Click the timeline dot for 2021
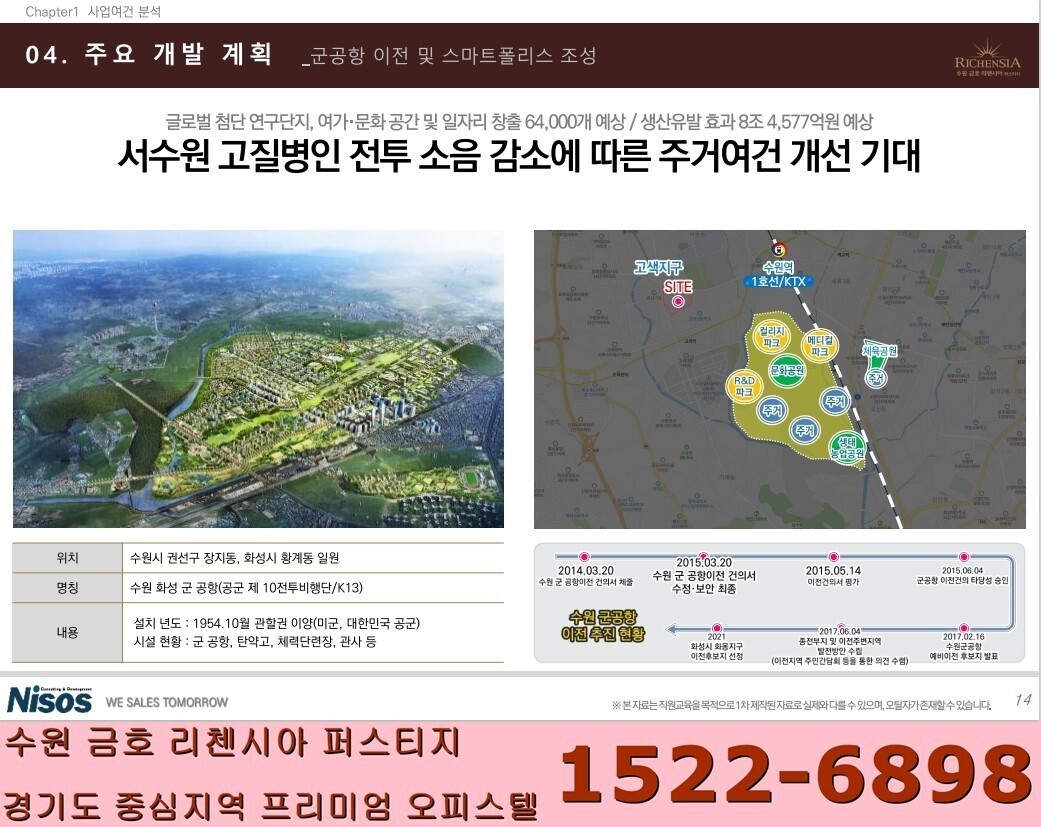This screenshot has width=1041, height=827. coord(716,628)
